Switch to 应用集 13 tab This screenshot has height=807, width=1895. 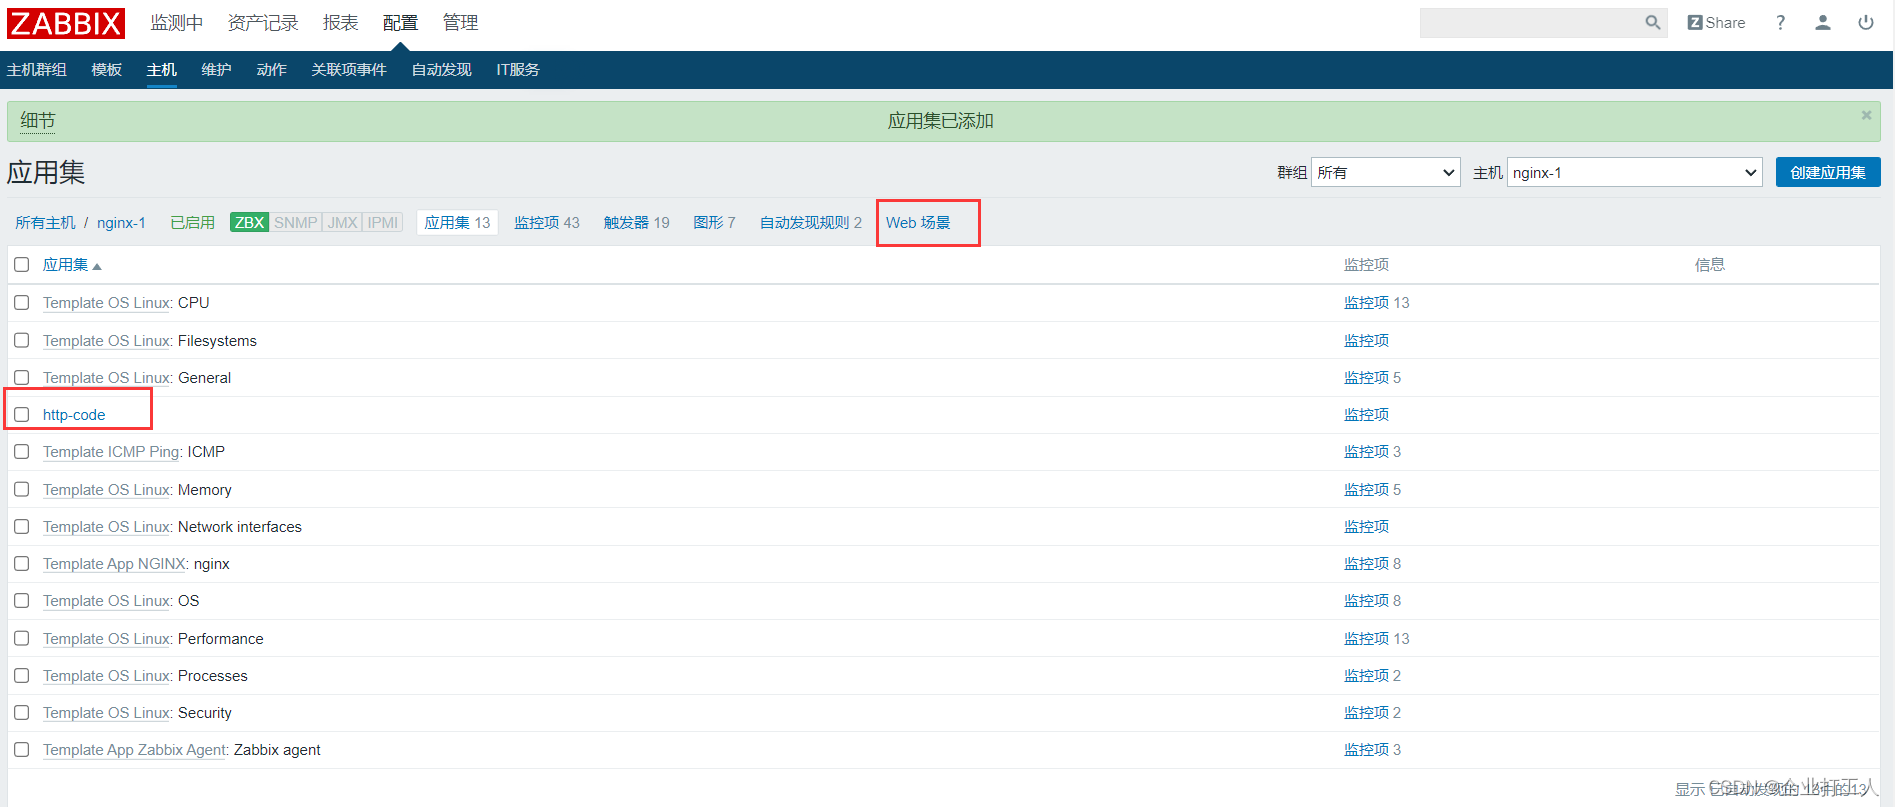pos(457,223)
